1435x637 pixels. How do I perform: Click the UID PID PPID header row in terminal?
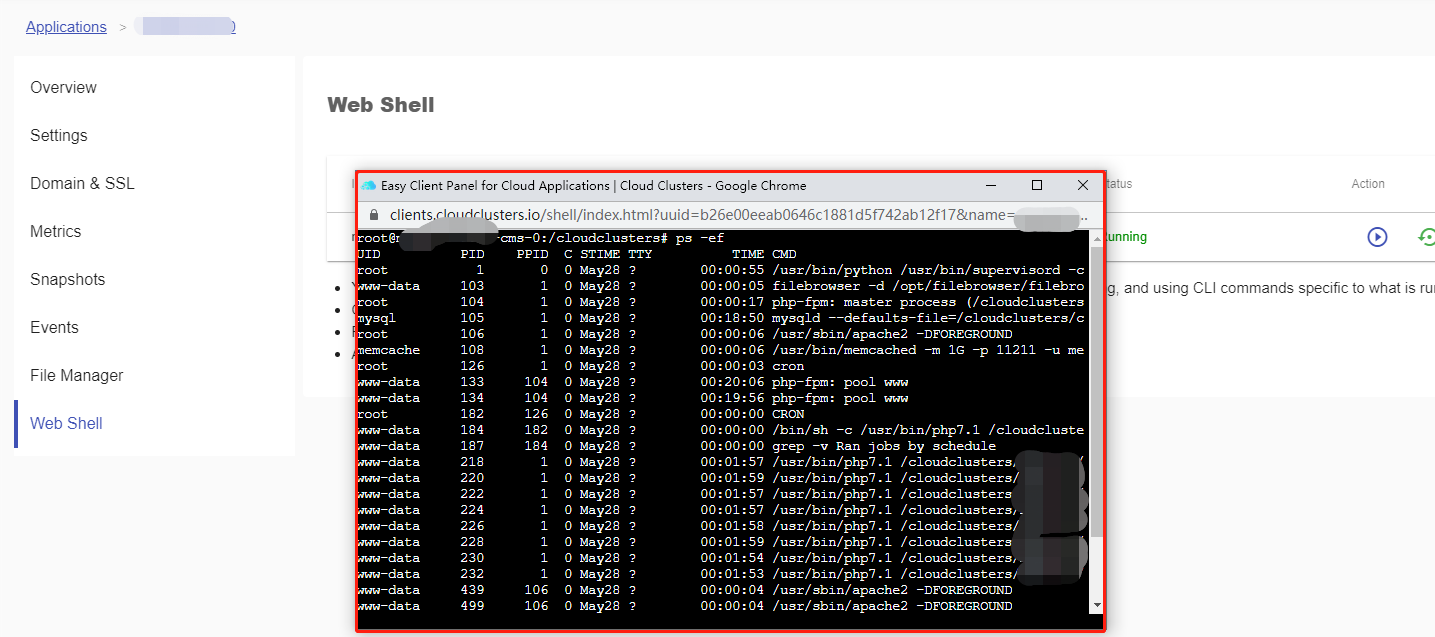[577, 254]
